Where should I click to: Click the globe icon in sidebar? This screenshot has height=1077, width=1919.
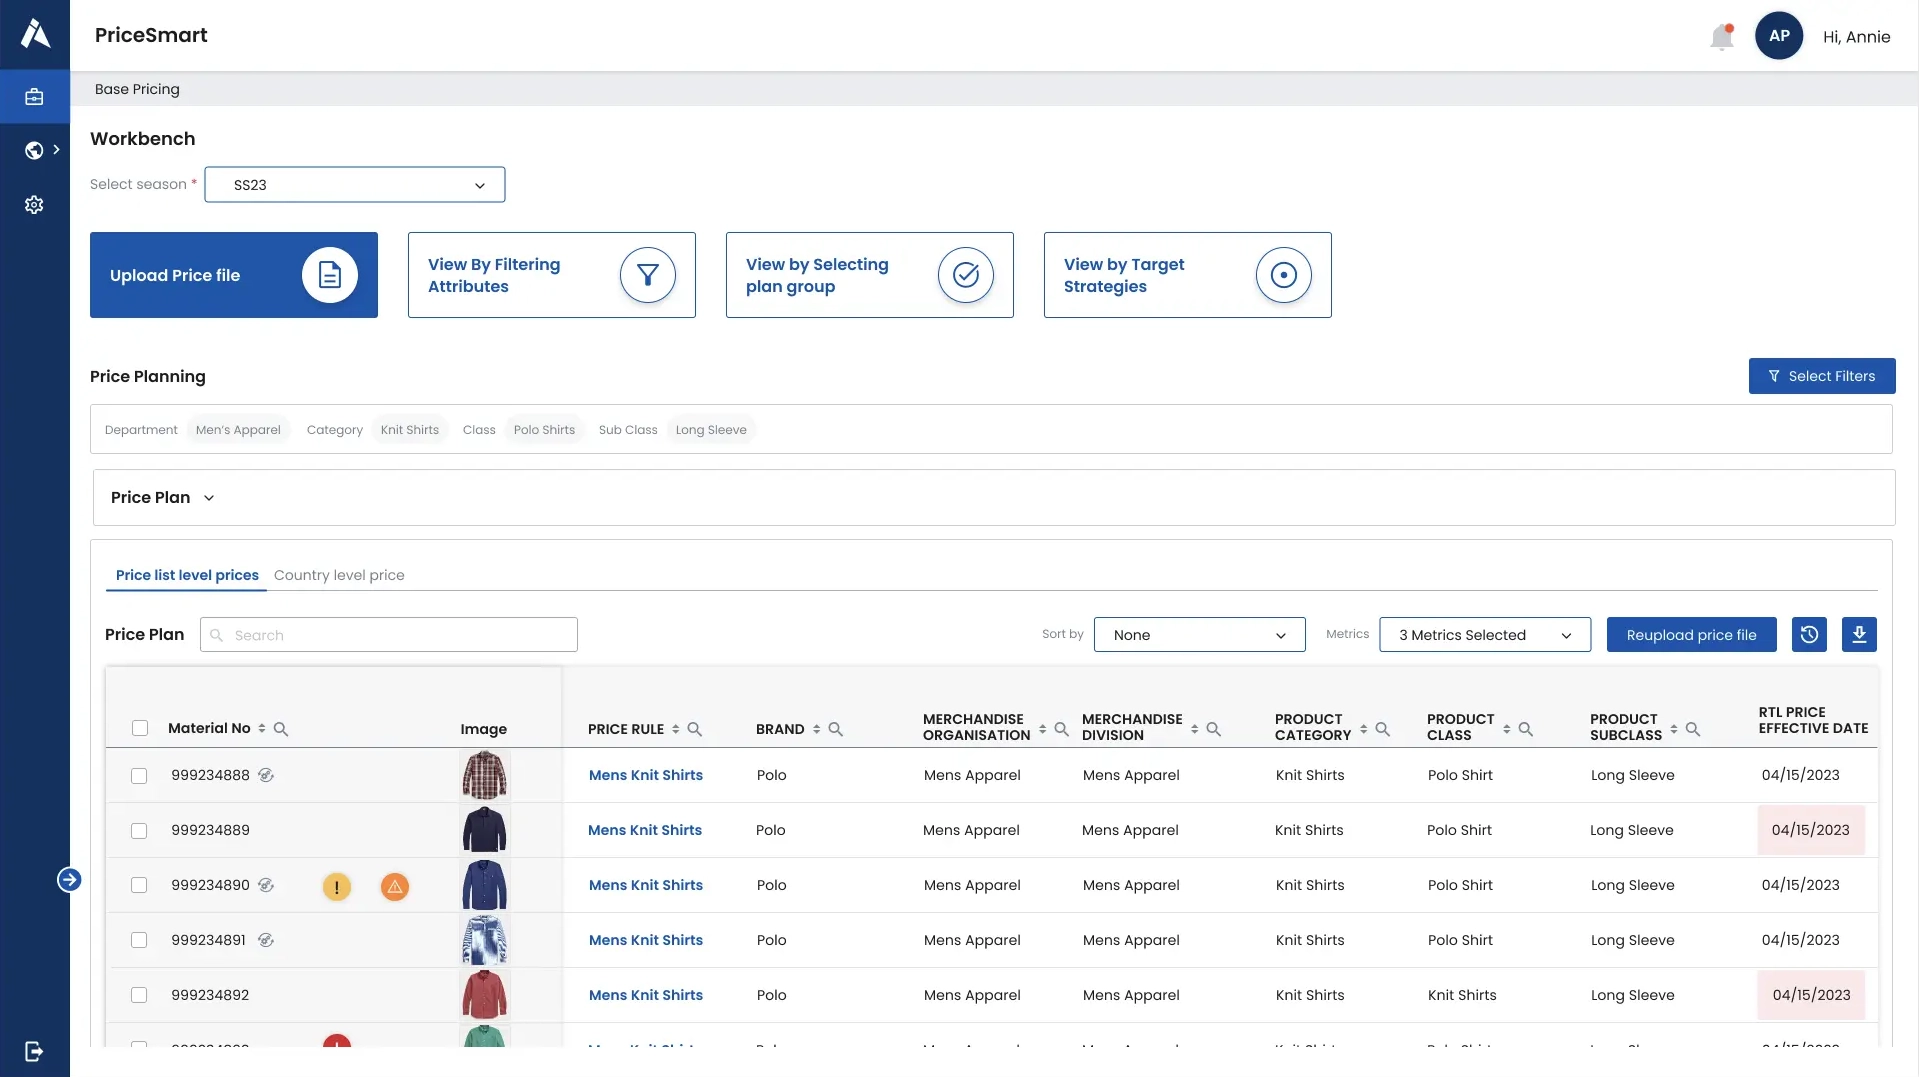point(34,150)
